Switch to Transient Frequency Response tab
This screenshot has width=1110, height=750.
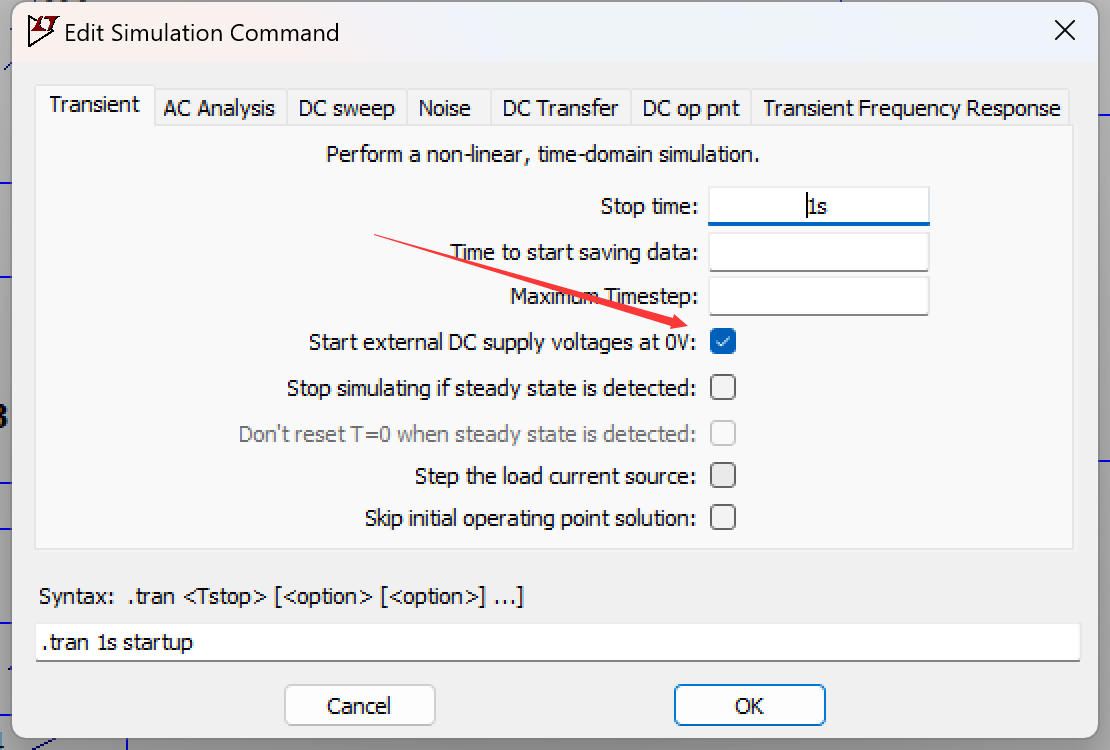911,108
